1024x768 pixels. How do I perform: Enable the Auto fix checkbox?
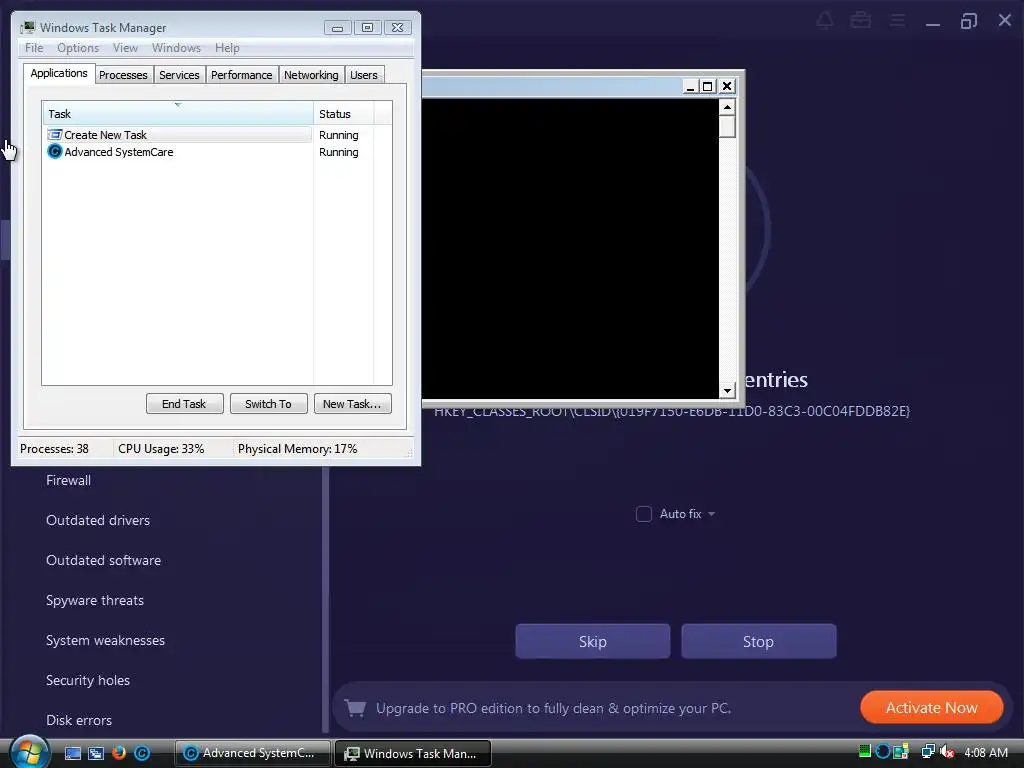click(x=644, y=514)
